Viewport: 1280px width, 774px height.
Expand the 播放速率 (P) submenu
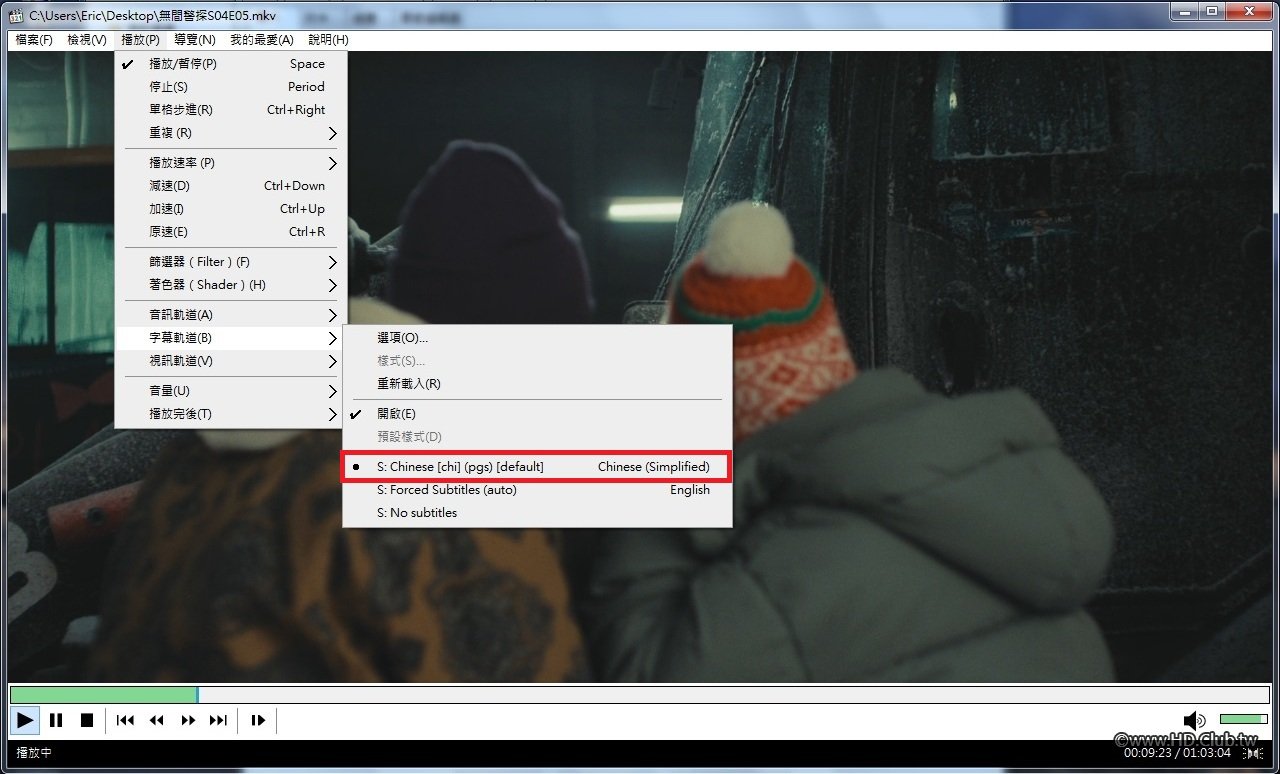tap(231, 163)
